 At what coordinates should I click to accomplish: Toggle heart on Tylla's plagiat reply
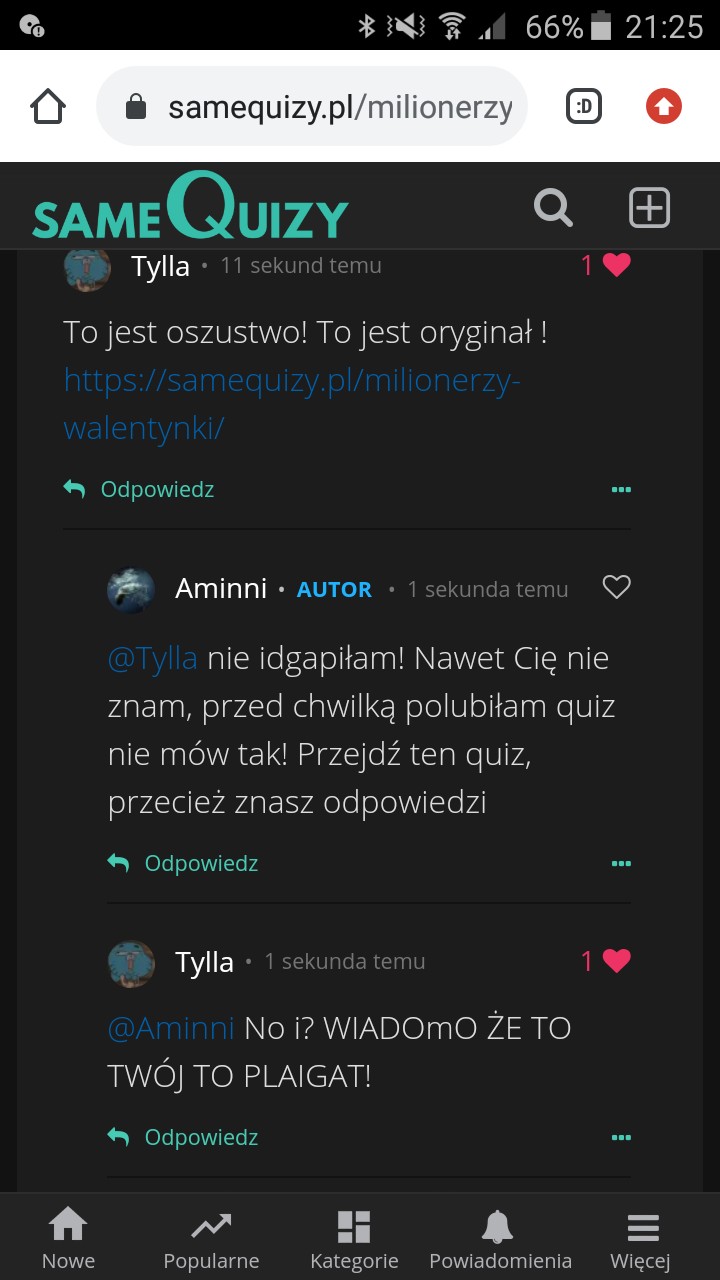pos(616,961)
